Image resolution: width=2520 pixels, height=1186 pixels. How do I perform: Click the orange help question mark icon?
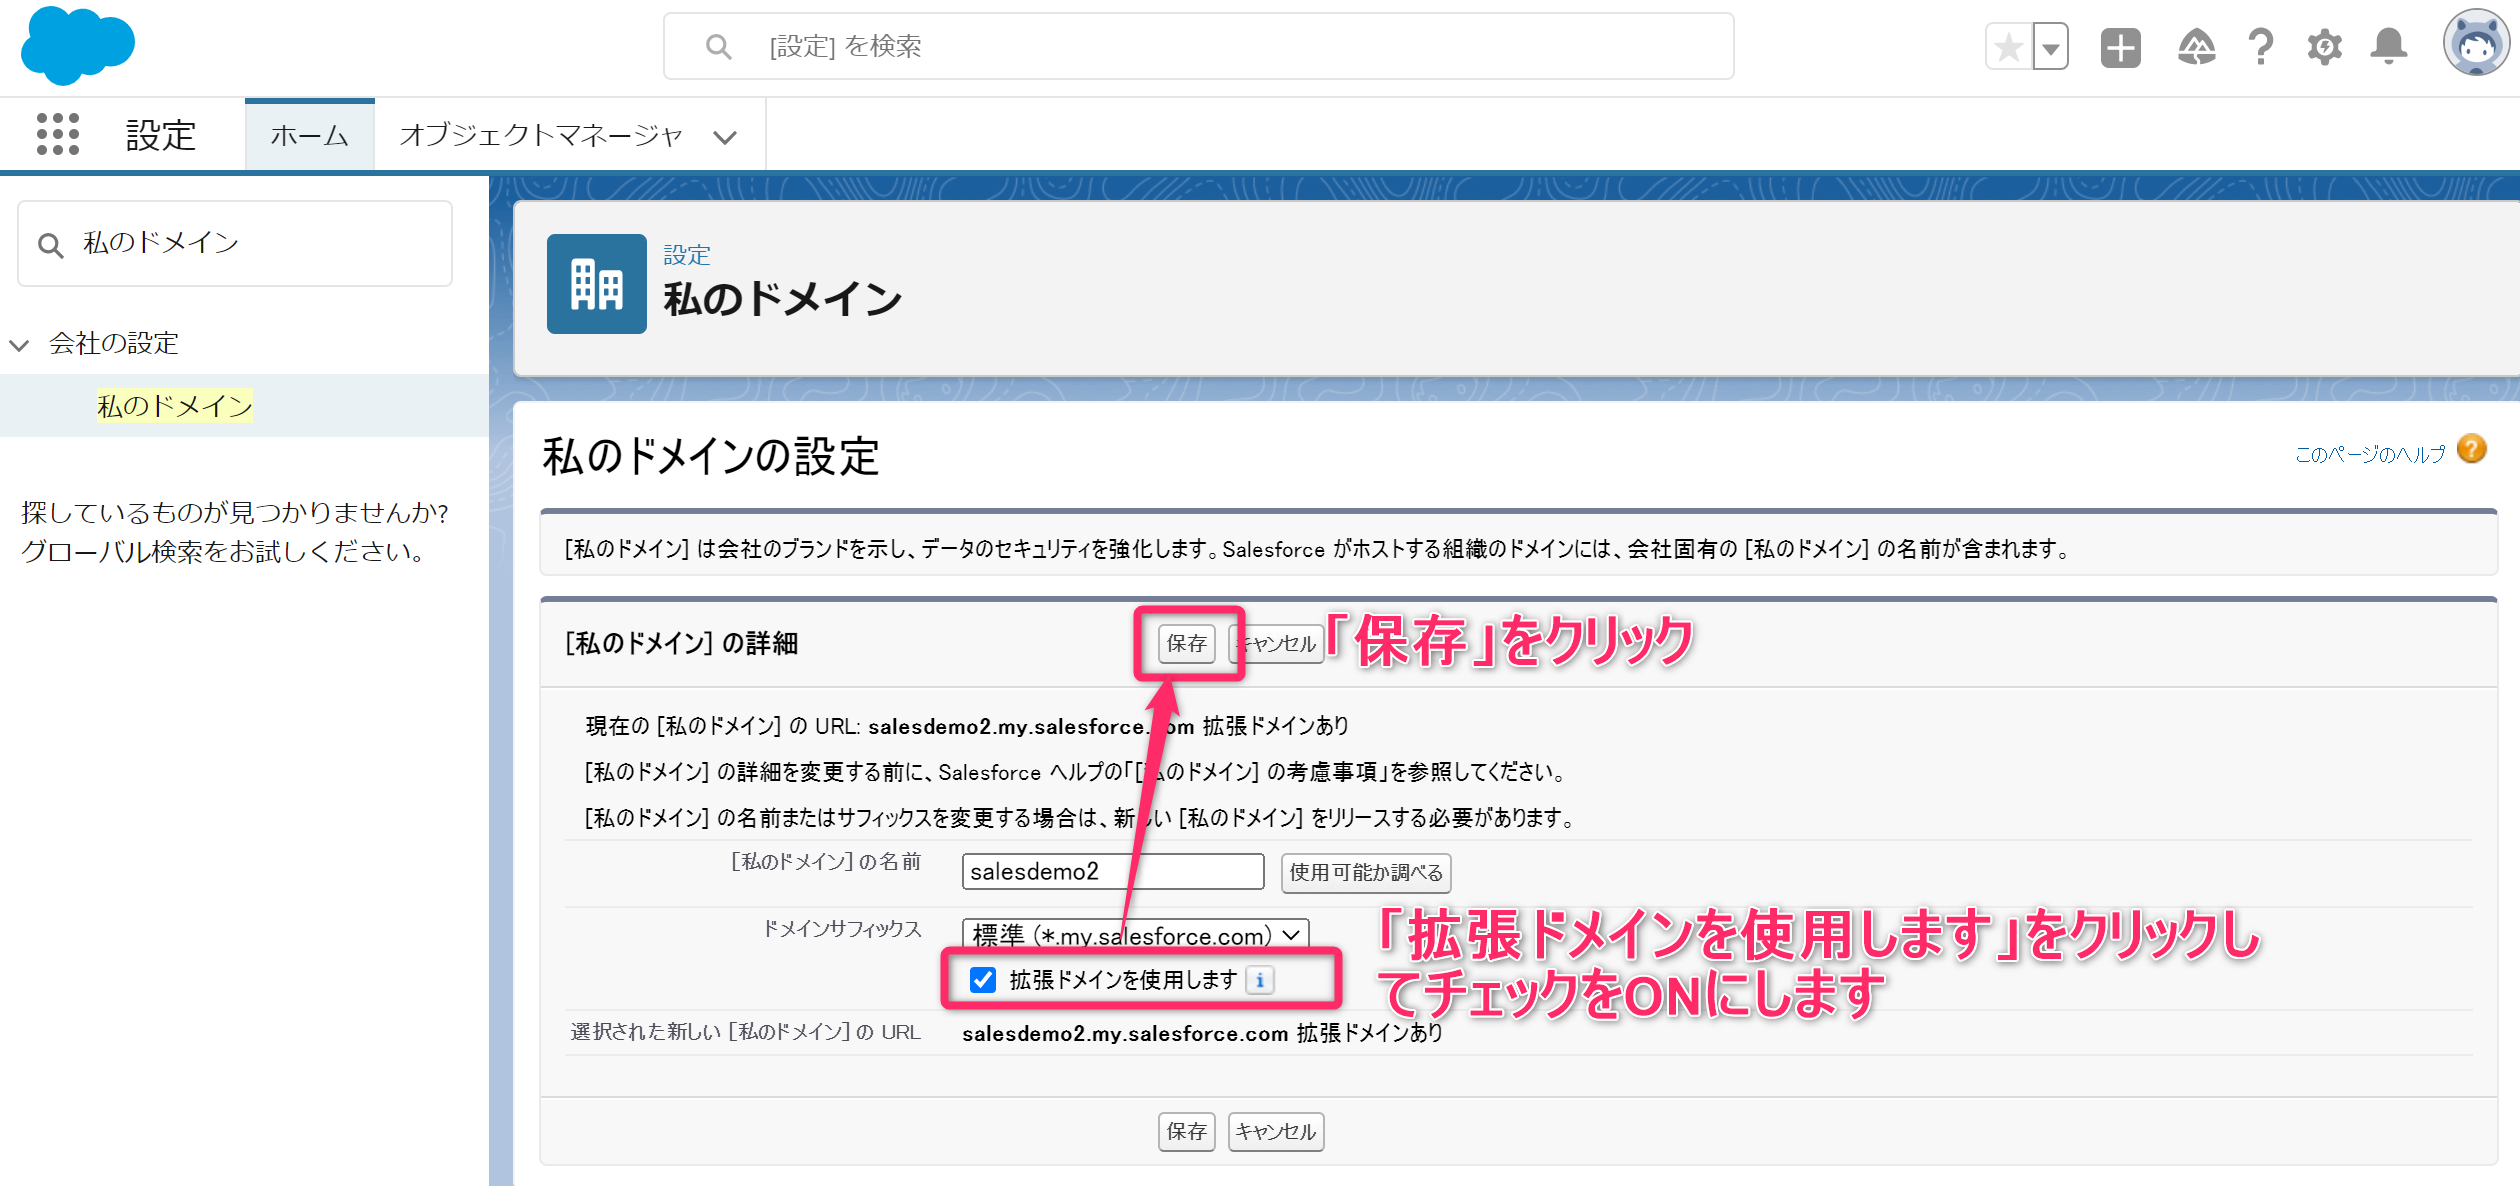pos(2472,449)
